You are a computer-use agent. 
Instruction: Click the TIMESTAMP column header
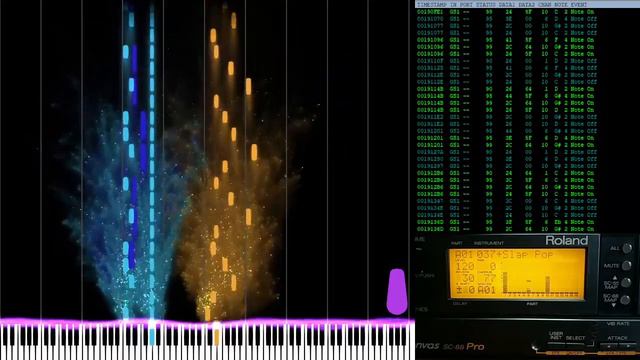pyautogui.click(x=432, y=4)
